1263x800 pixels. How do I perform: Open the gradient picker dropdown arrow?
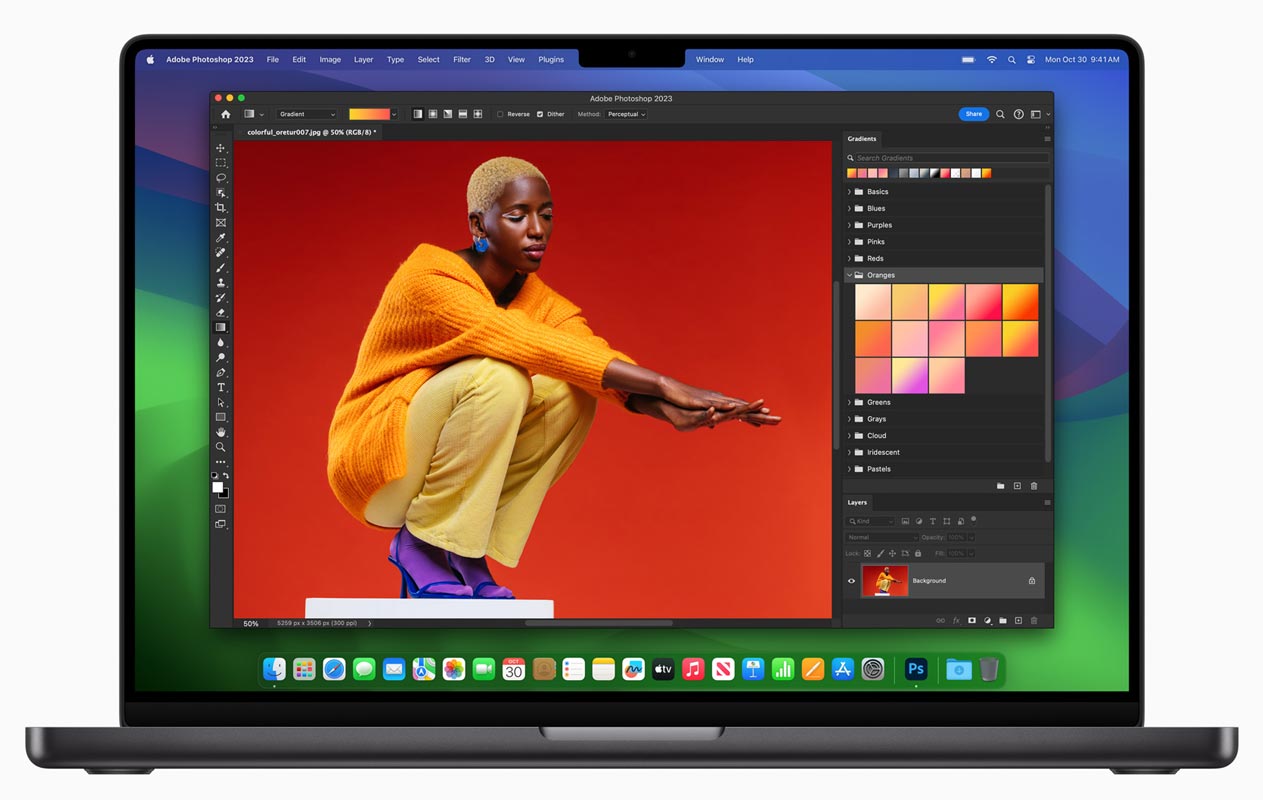coord(395,114)
